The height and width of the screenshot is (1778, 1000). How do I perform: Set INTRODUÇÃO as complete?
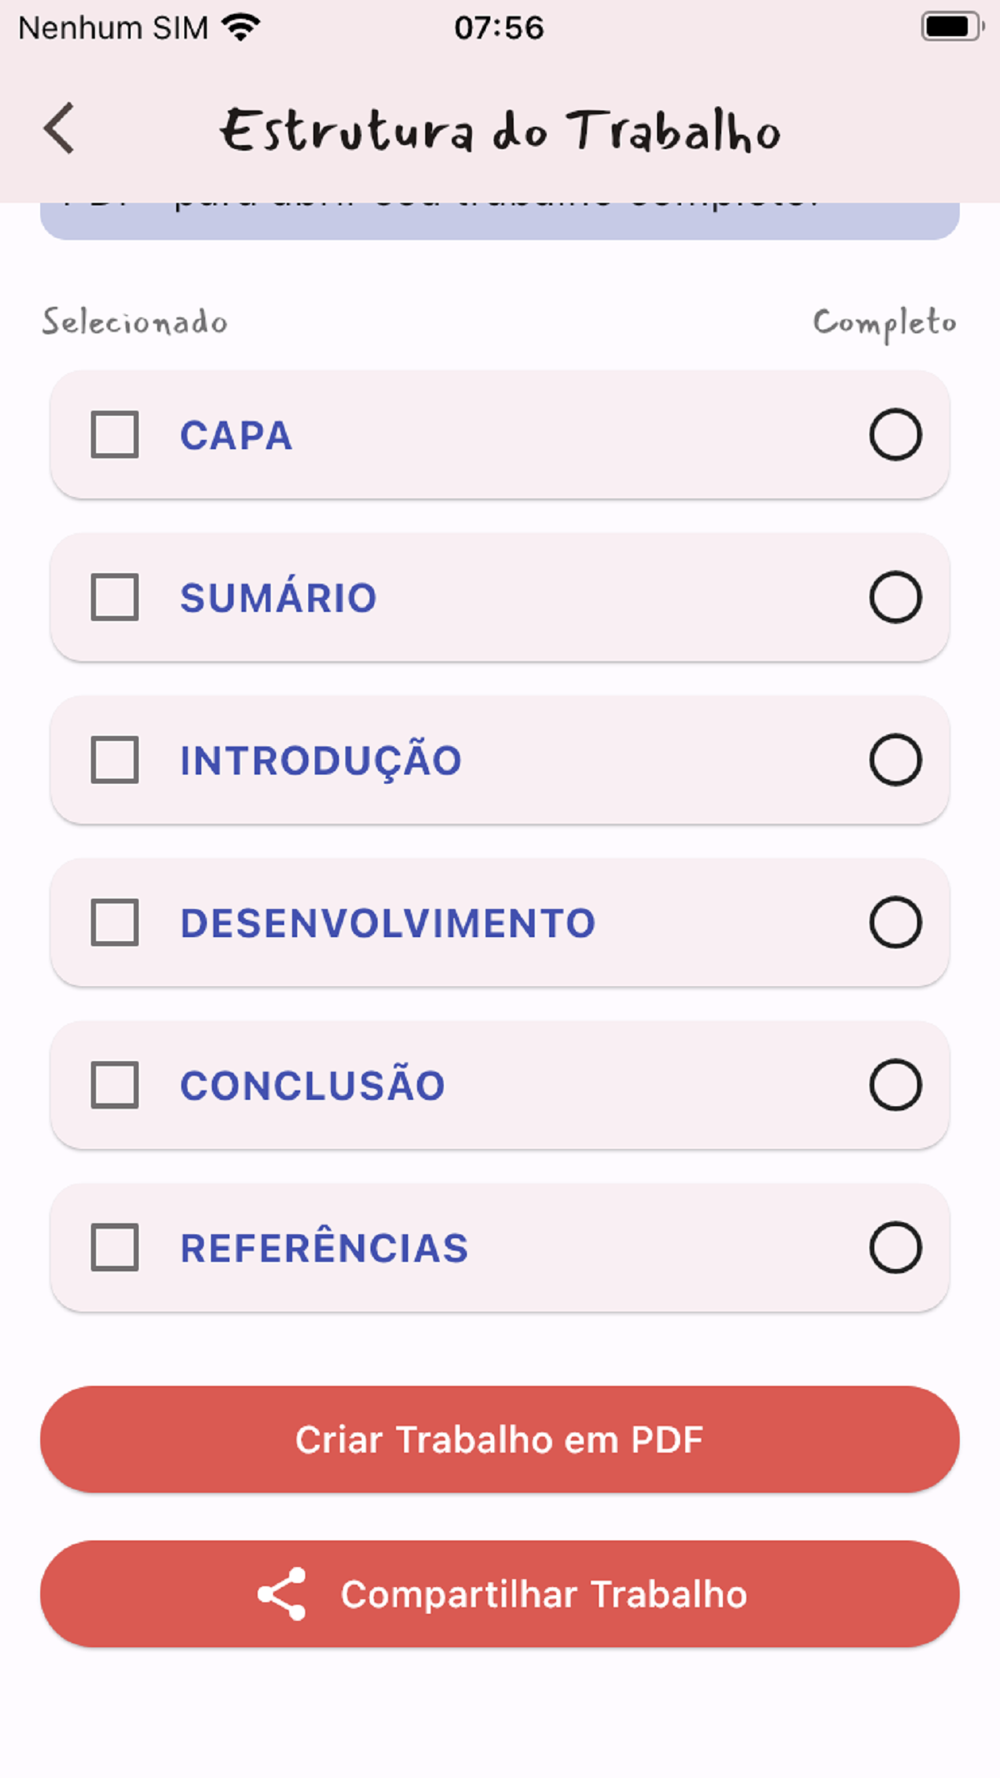895,760
